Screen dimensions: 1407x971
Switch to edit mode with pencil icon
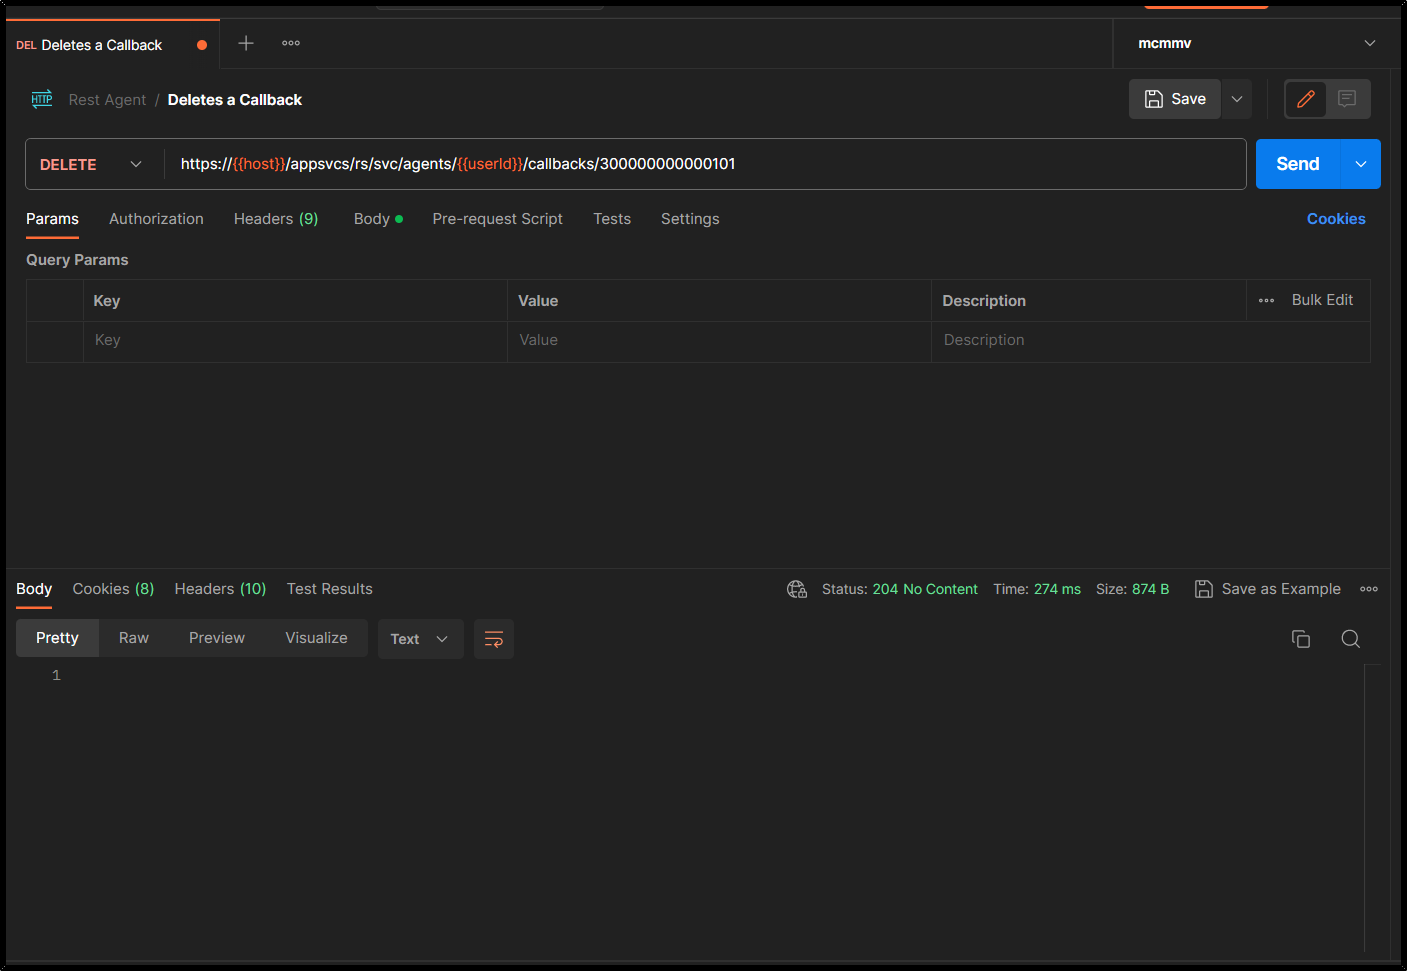coord(1306,99)
